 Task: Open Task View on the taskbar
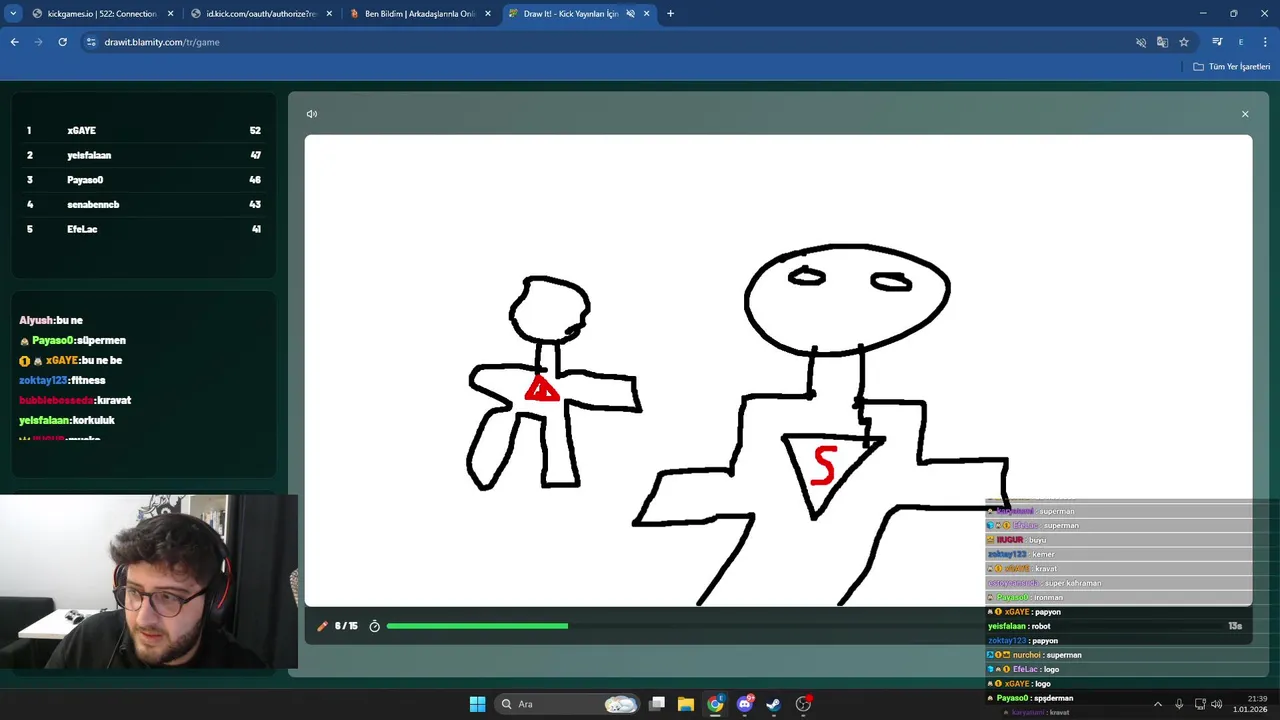click(x=657, y=704)
